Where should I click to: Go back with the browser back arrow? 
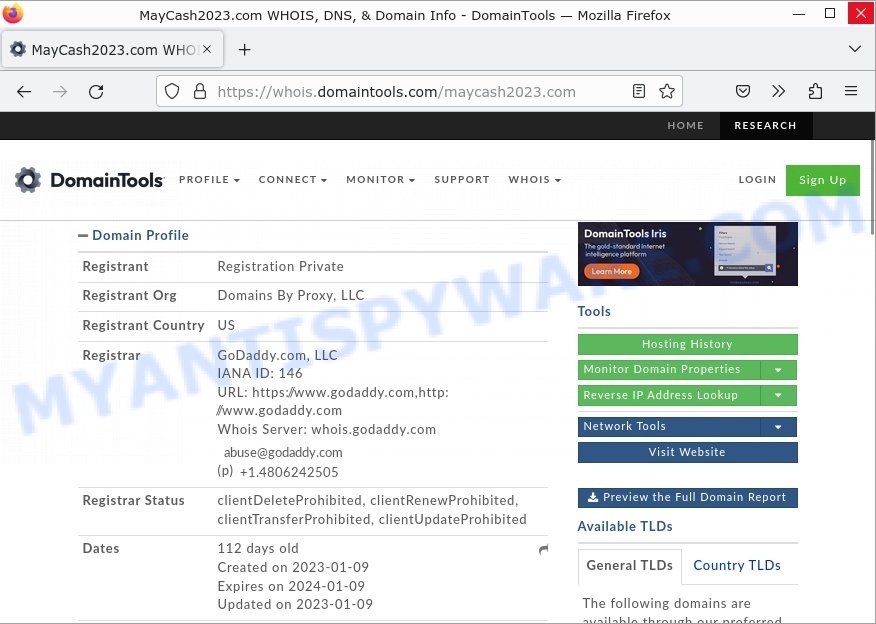click(x=24, y=92)
